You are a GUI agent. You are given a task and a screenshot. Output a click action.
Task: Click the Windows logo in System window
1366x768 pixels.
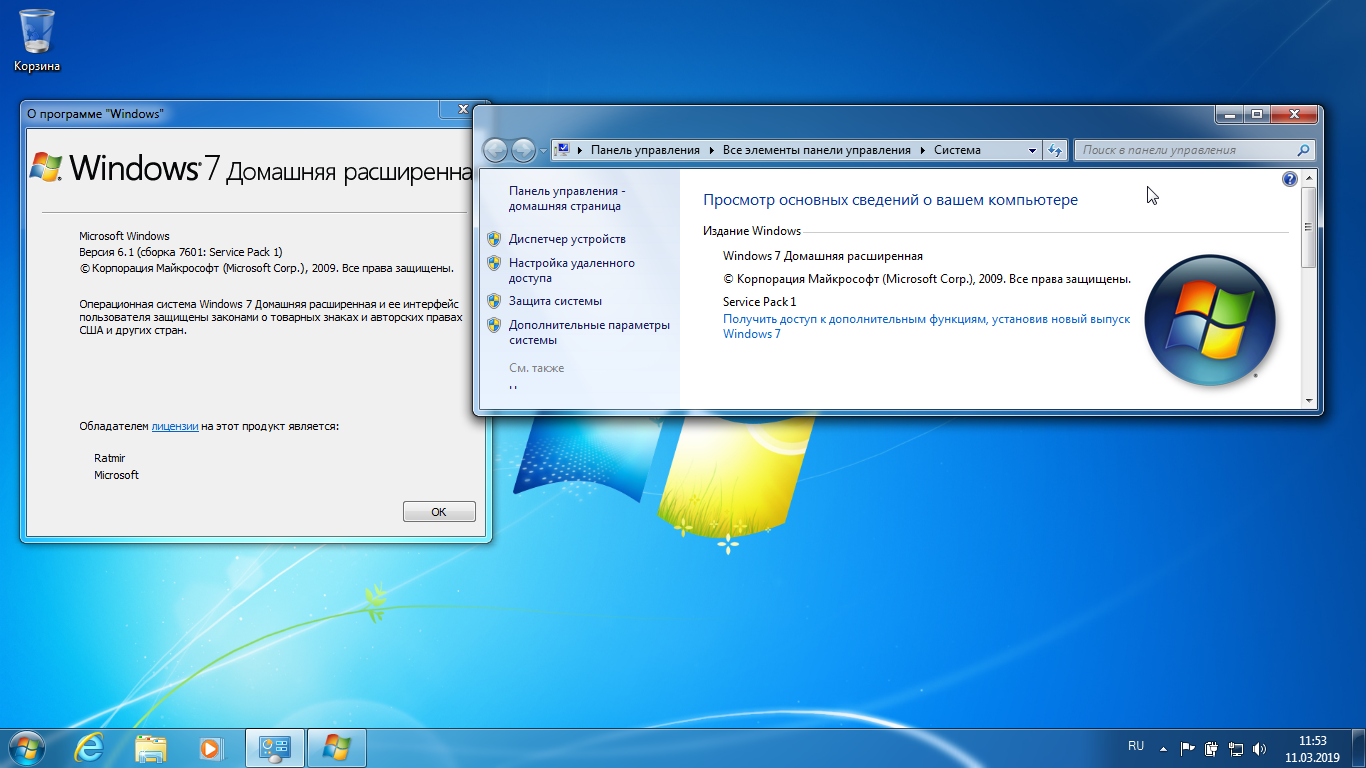click(1209, 320)
